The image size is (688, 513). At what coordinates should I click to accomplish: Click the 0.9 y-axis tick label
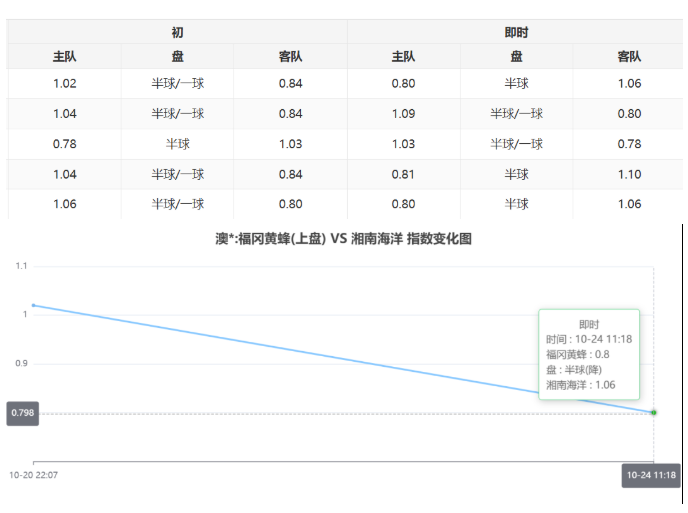tap(21, 364)
